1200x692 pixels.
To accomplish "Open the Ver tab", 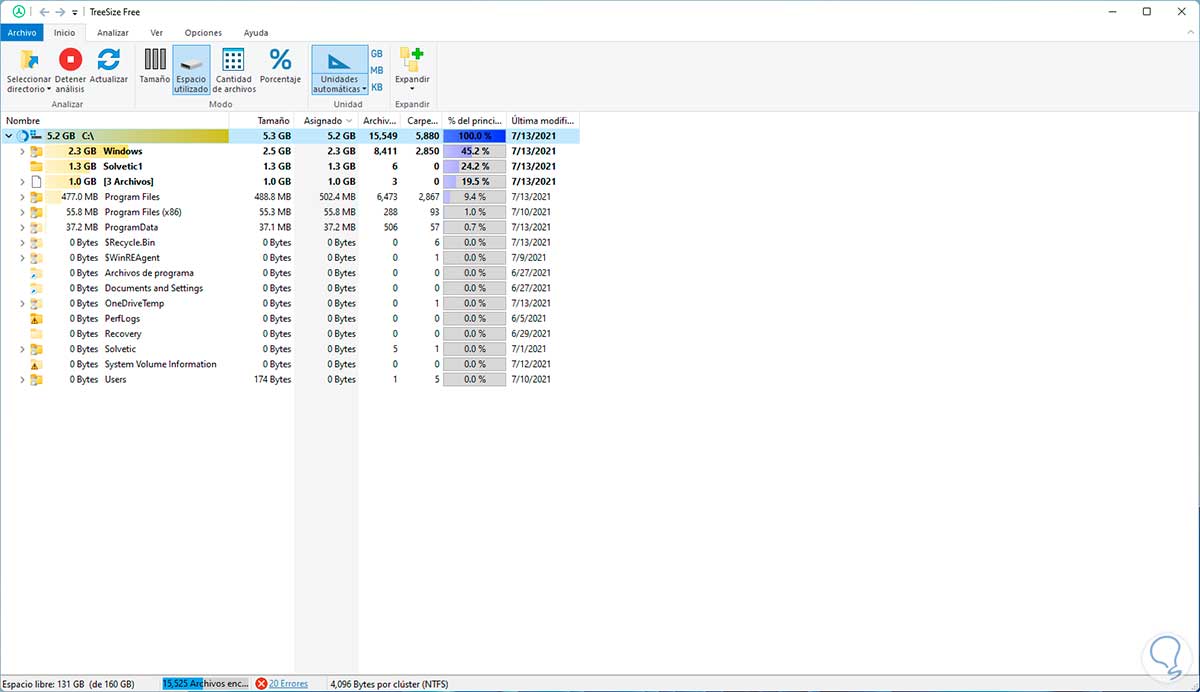I will point(157,33).
